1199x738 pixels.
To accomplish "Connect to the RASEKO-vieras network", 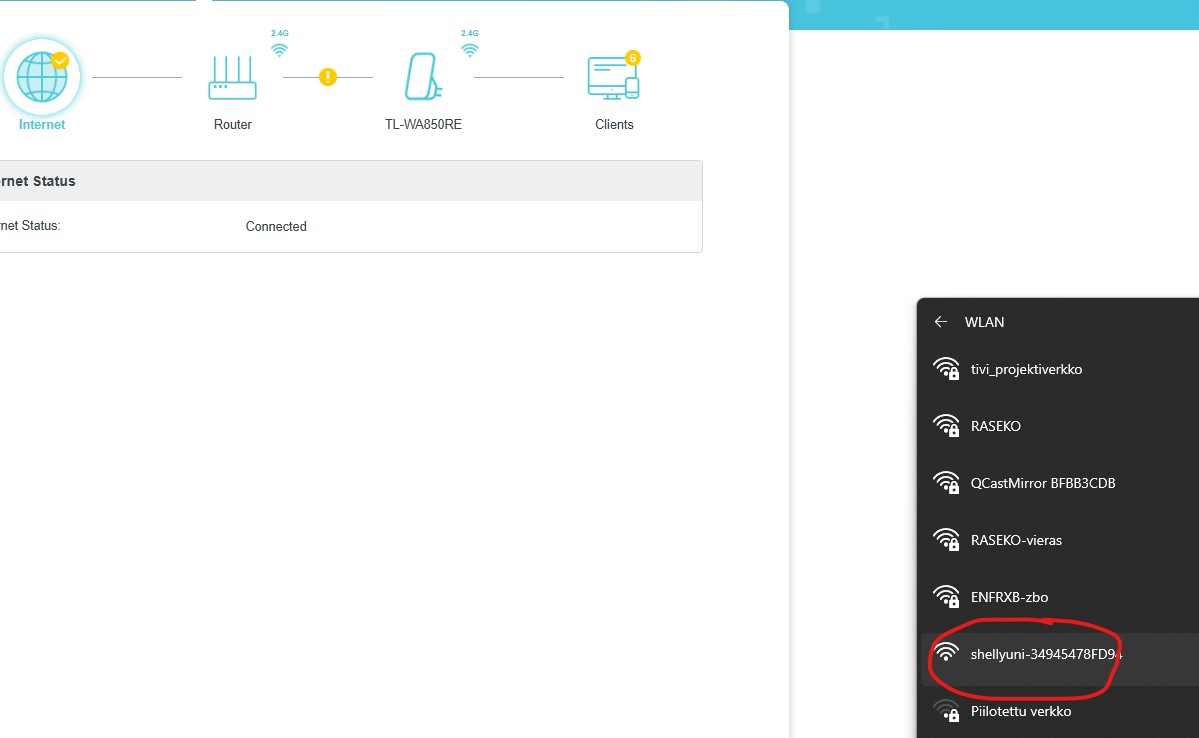I will 1060,540.
